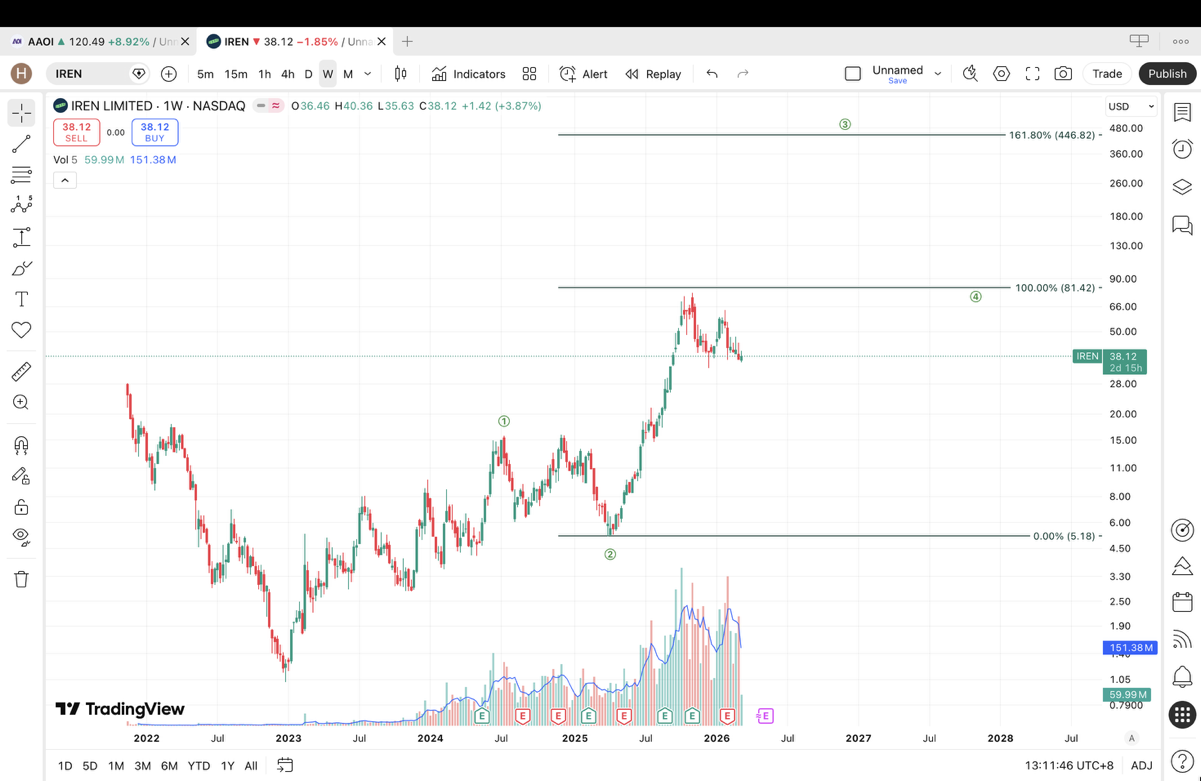This screenshot has width=1201, height=781.
Task: Hide all drawings with eye icon
Action: tap(21, 537)
